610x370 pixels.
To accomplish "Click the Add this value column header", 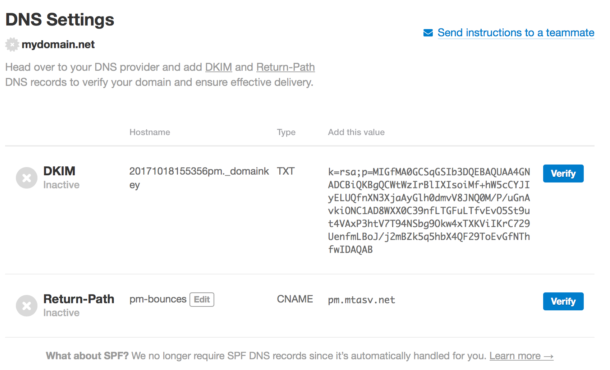I will [356, 132].
